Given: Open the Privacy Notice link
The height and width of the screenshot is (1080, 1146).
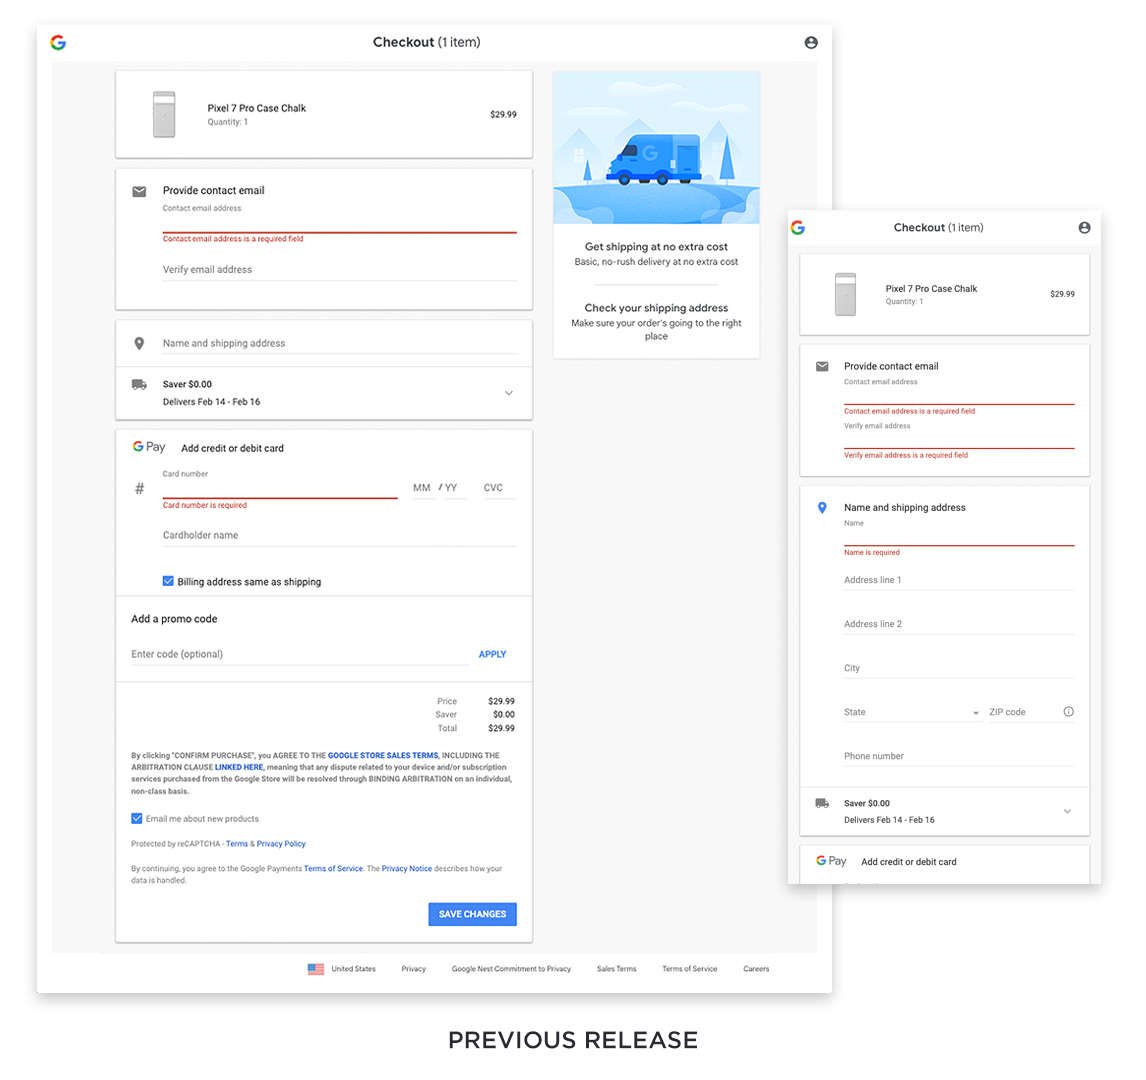Looking at the screenshot, I should pyautogui.click(x=406, y=869).
